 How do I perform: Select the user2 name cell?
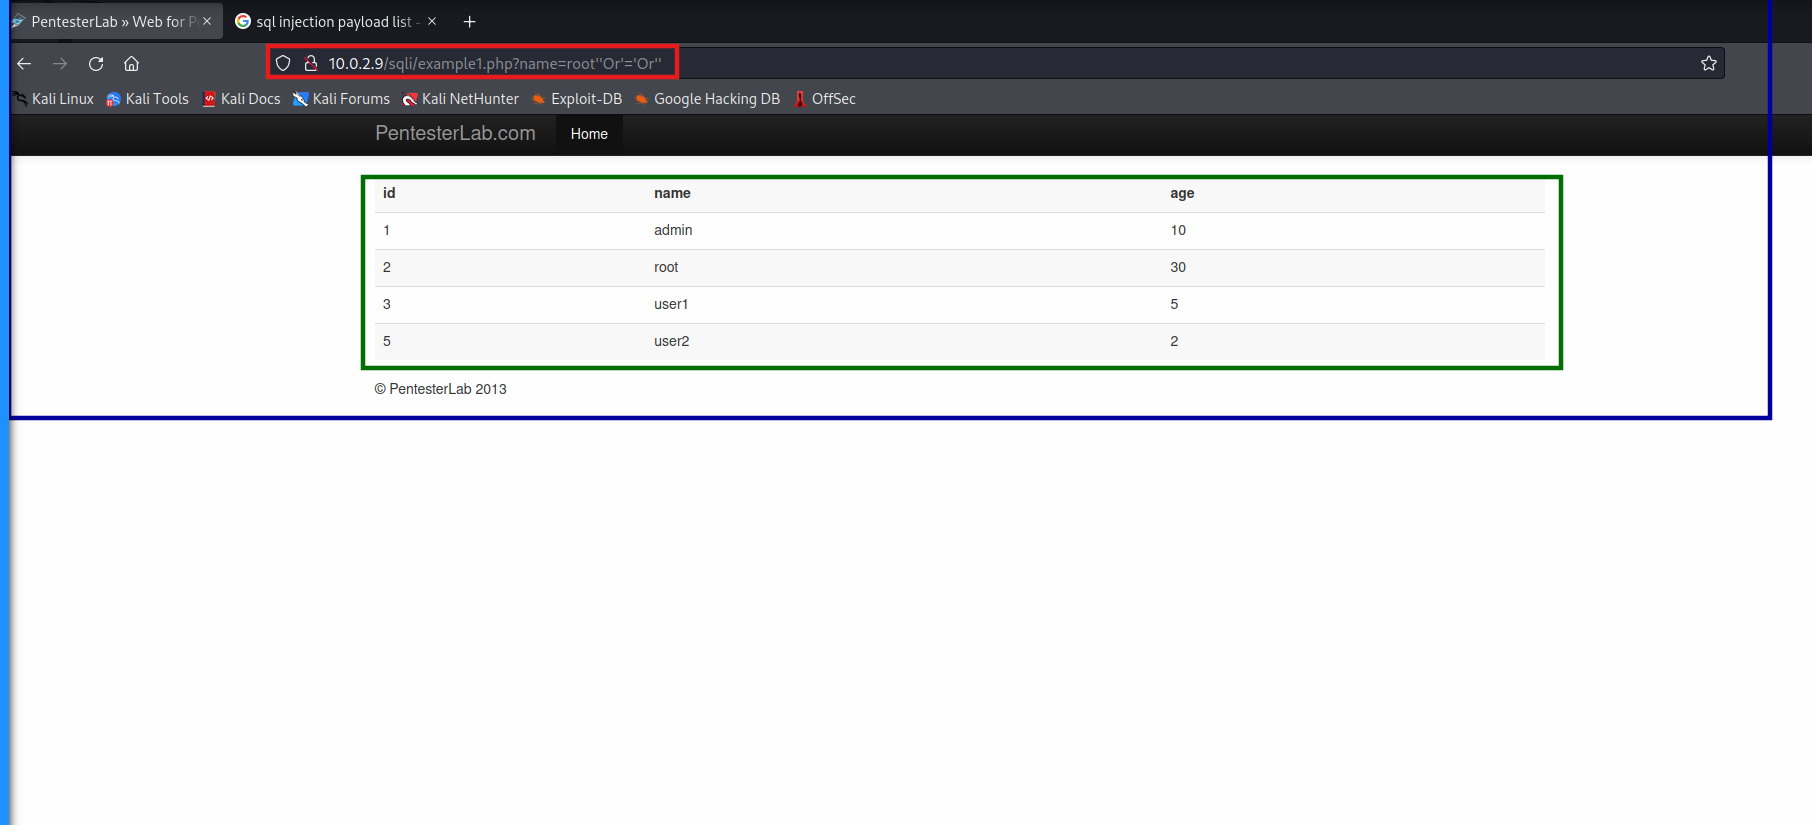(x=672, y=341)
